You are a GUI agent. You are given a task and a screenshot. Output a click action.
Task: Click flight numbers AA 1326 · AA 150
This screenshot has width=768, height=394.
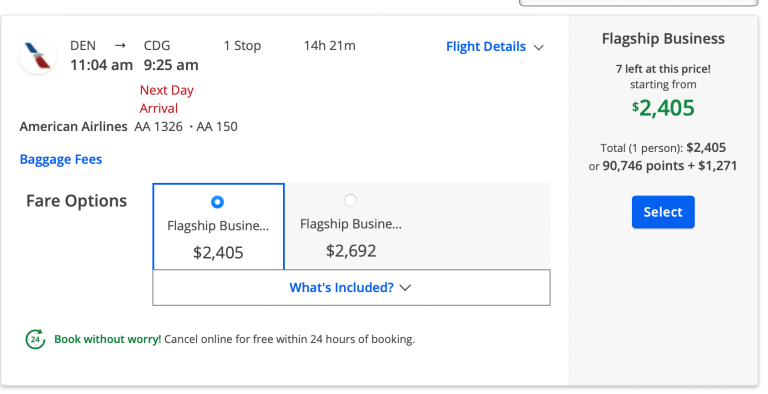(186, 126)
